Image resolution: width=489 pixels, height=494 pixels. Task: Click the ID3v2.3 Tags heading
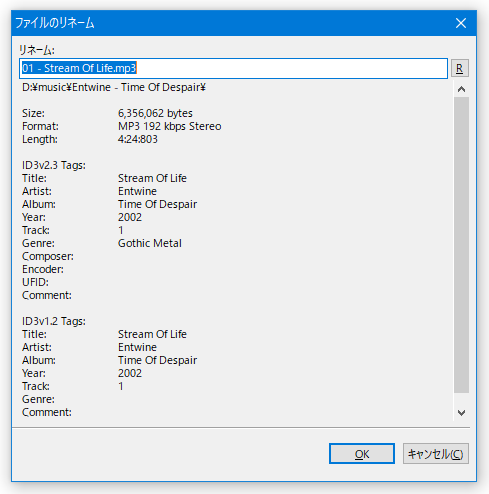coord(54,165)
